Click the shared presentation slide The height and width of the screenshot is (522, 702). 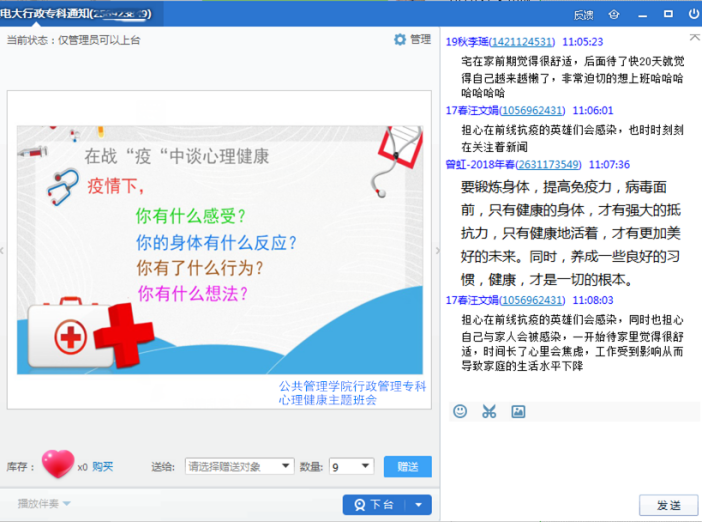click(x=220, y=250)
